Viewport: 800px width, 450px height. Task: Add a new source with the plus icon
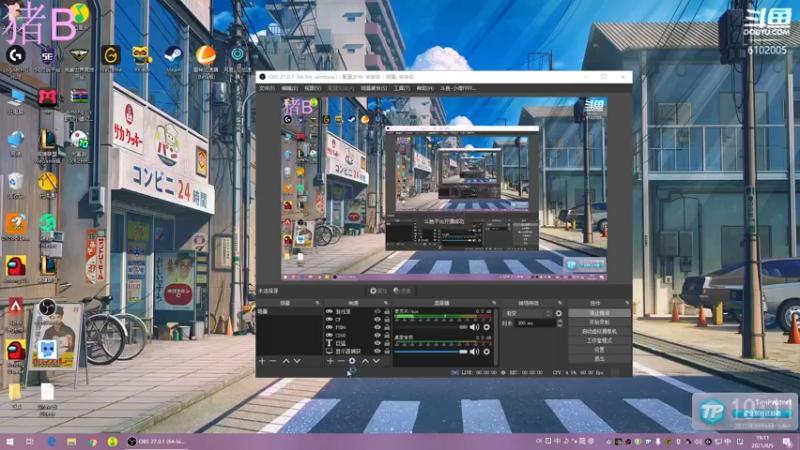tap(330, 361)
